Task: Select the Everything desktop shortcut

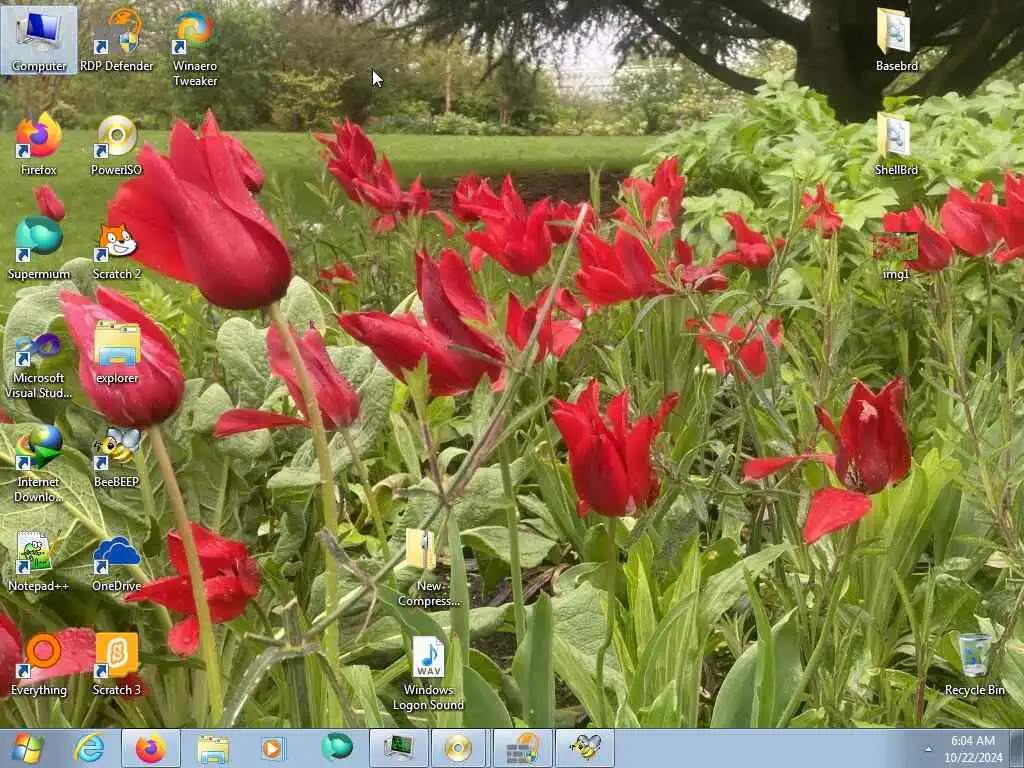Action: tap(39, 664)
